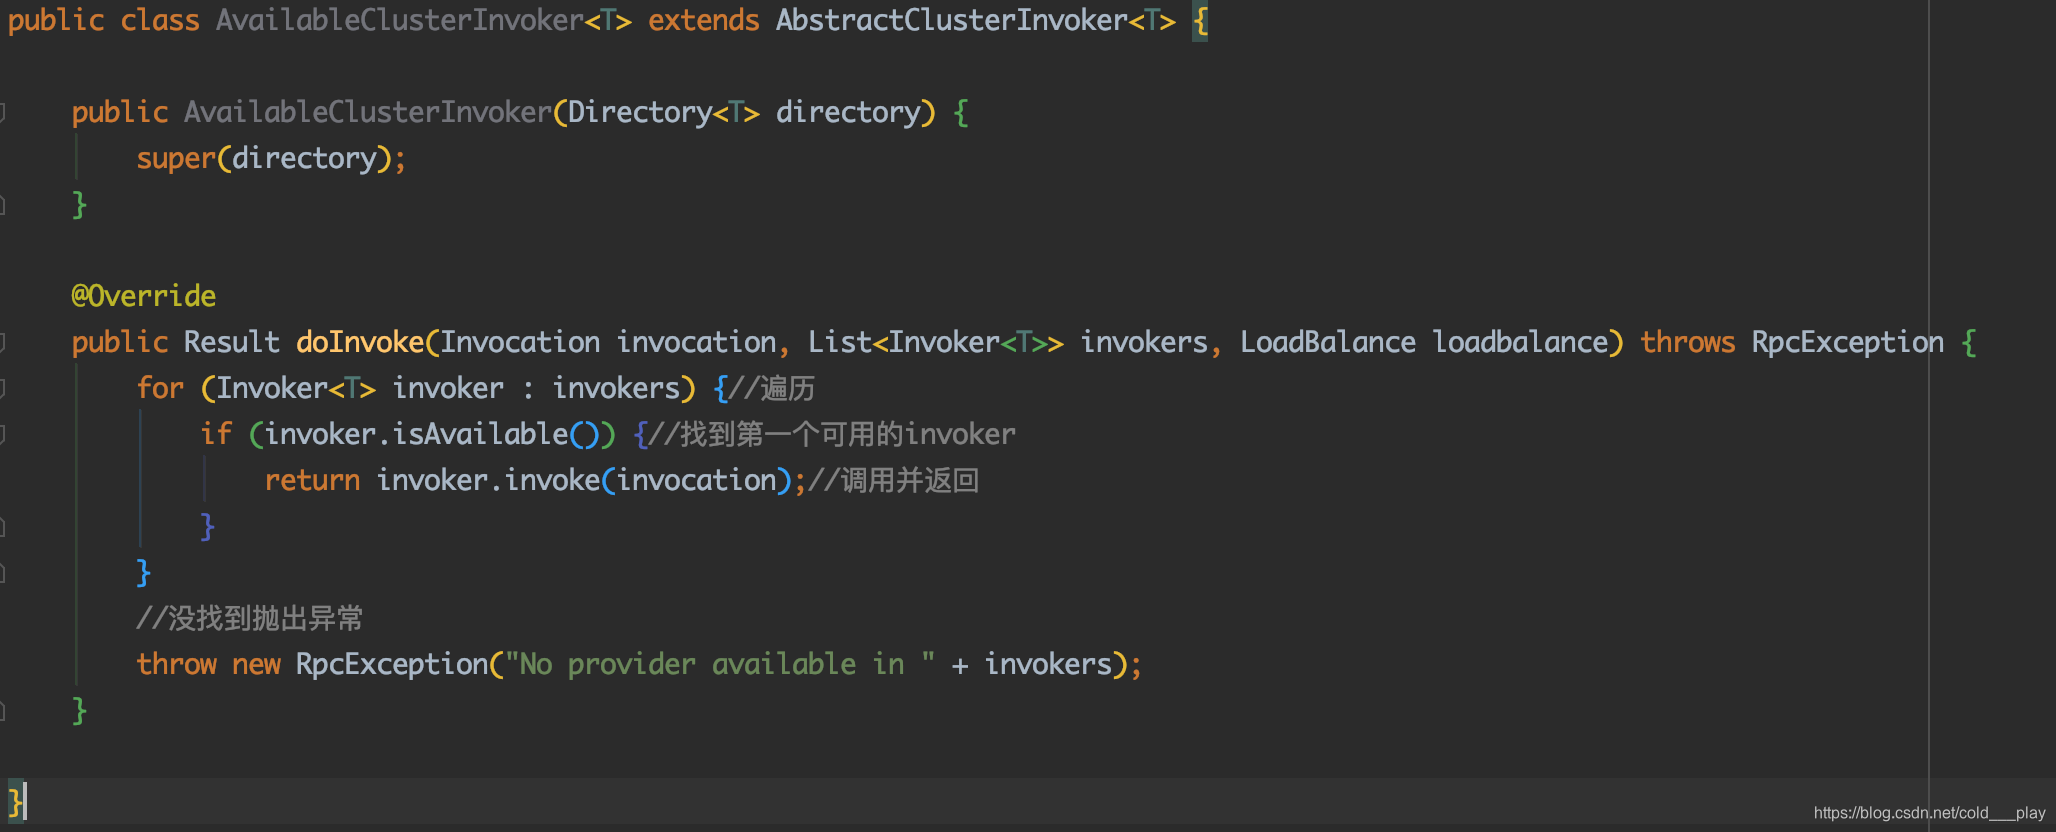Click the LoadBalance parameter type
Image resolution: width=2056 pixels, height=832 pixels.
tap(1328, 342)
